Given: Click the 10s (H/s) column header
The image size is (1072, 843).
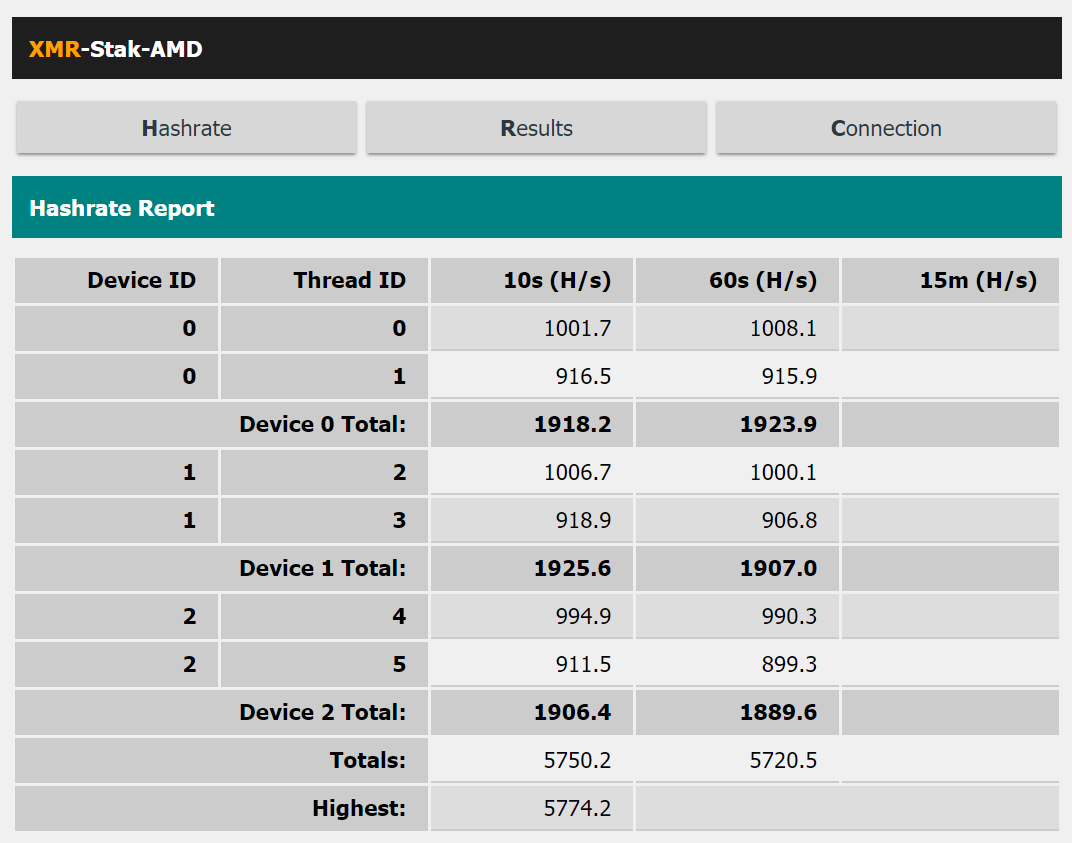Looking at the screenshot, I should pyautogui.click(x=532, y=280).
